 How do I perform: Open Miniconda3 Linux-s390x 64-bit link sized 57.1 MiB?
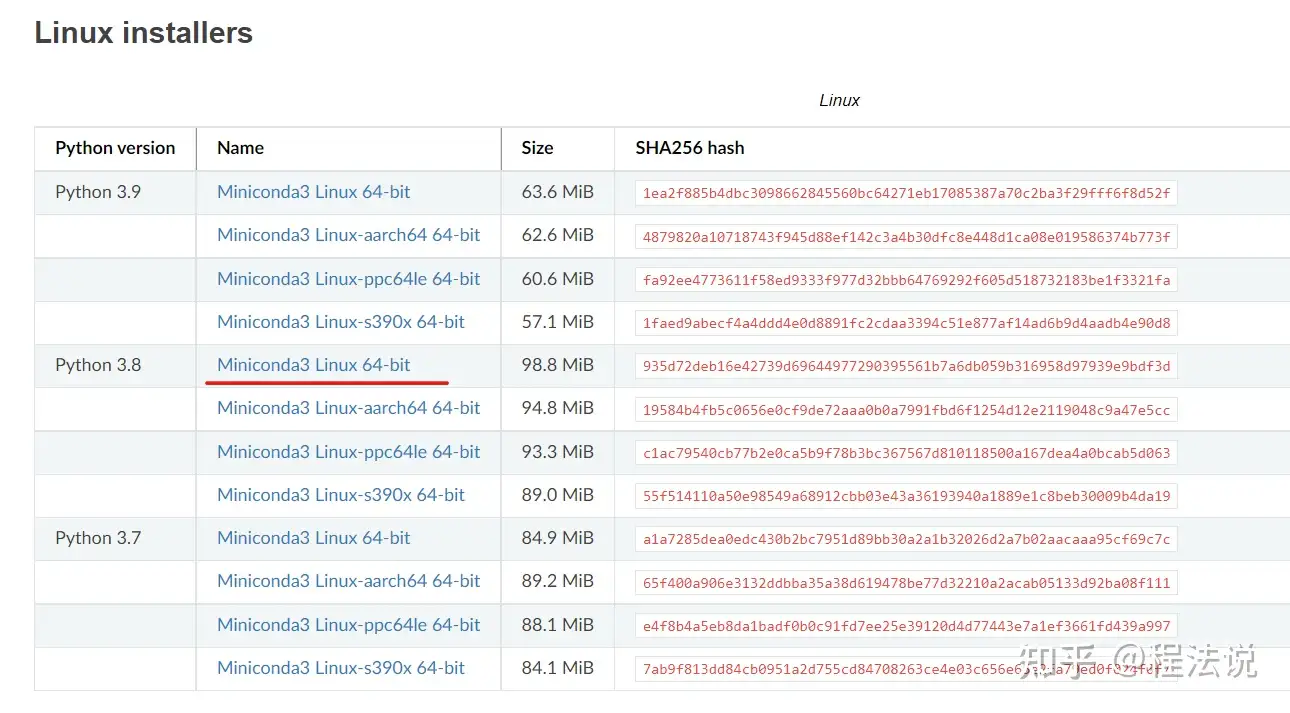point(341,322)
